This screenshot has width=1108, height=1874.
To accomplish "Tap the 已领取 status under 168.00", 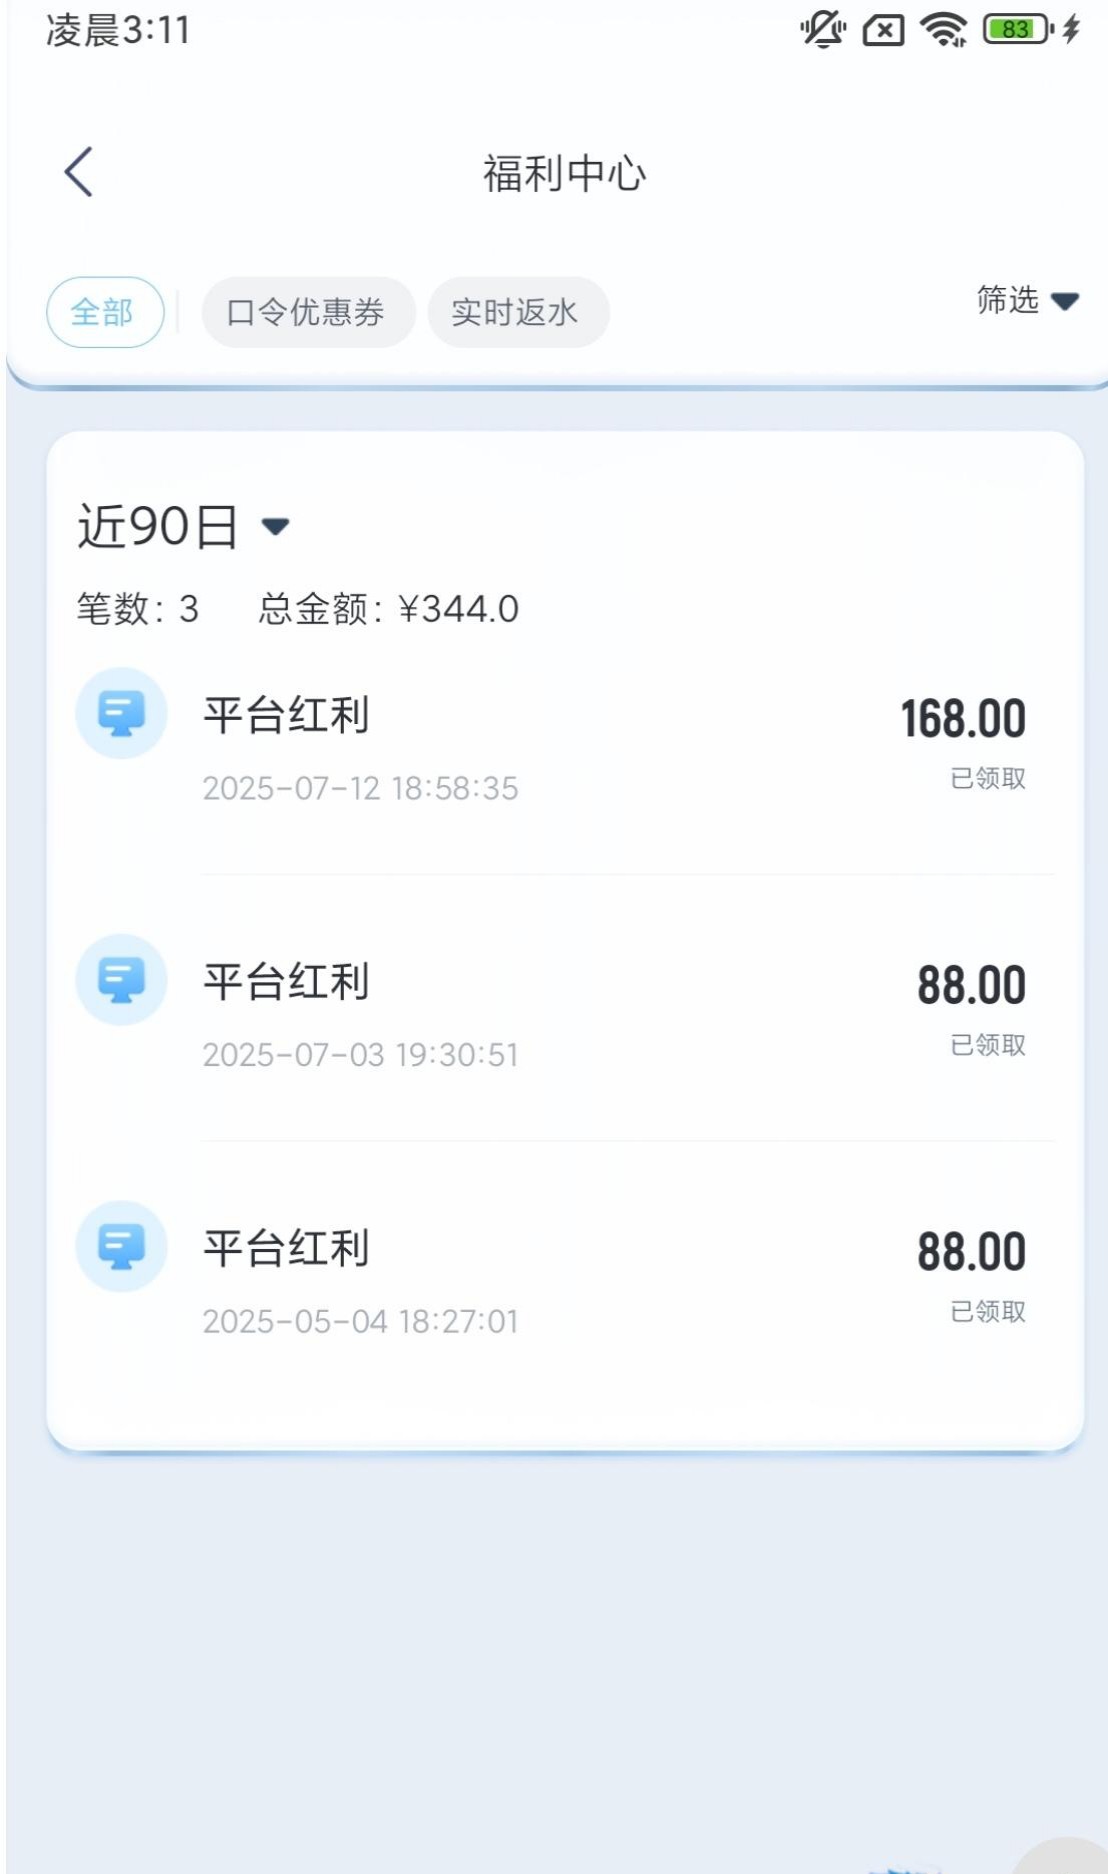I will (x=987, y=778).
